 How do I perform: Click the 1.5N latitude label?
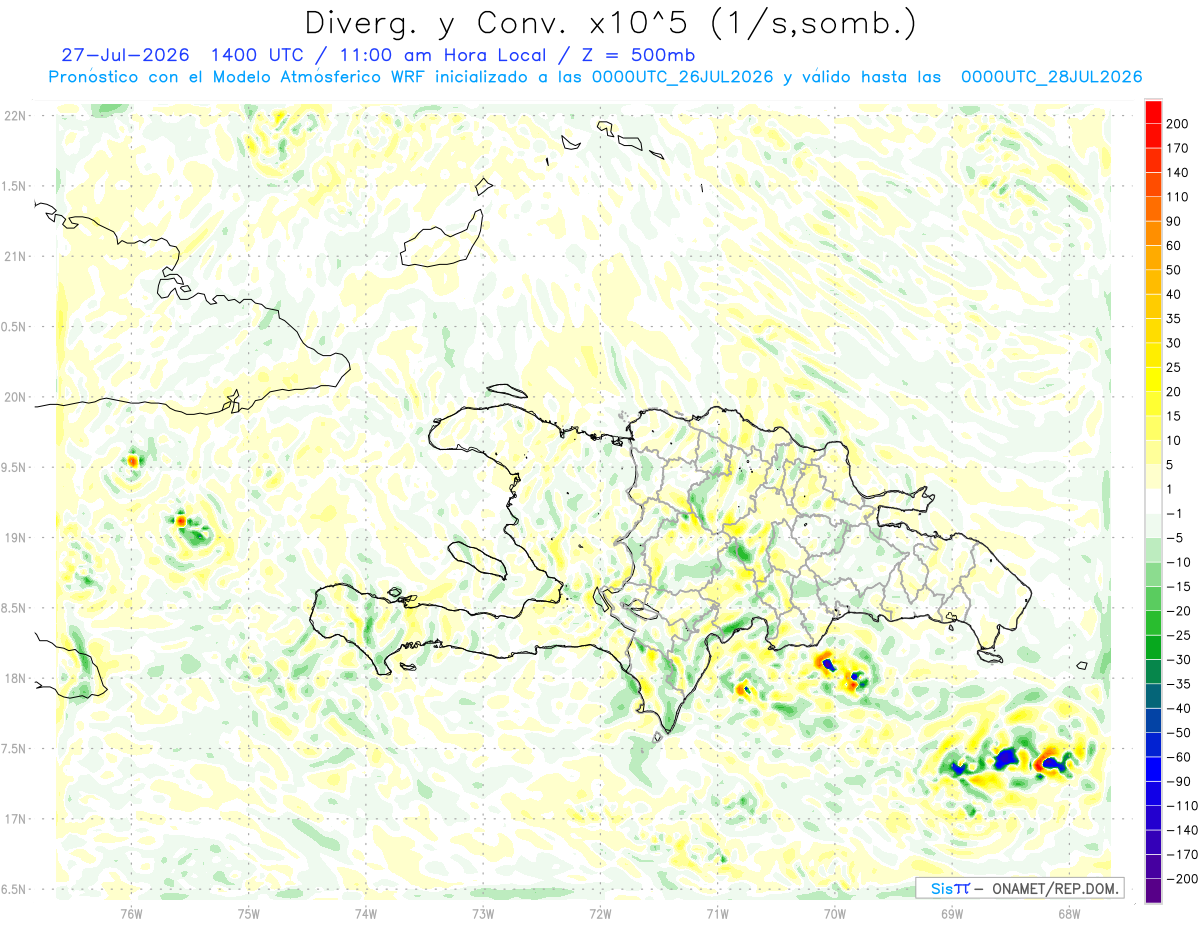(14, 186)
